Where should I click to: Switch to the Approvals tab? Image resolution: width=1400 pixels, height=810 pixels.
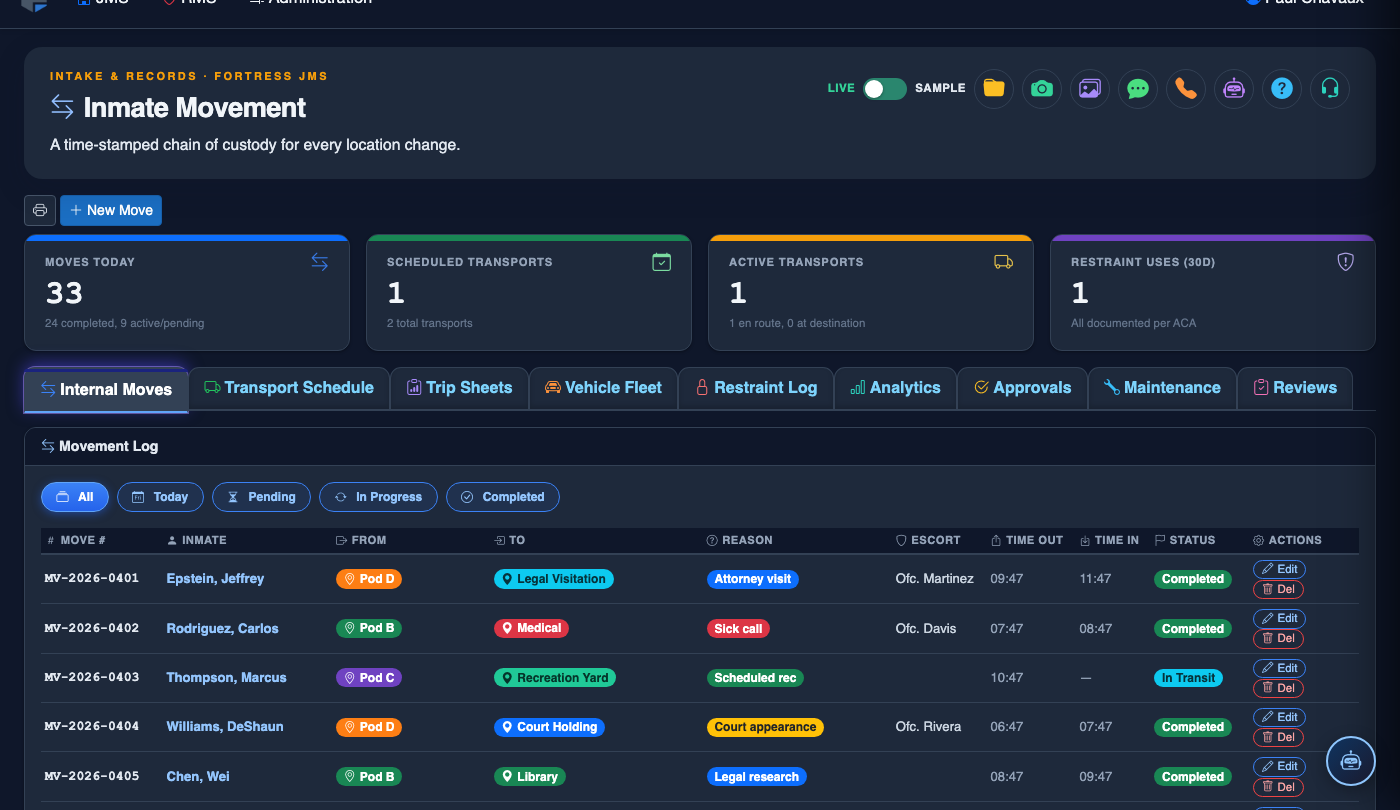coord(1022,388)
